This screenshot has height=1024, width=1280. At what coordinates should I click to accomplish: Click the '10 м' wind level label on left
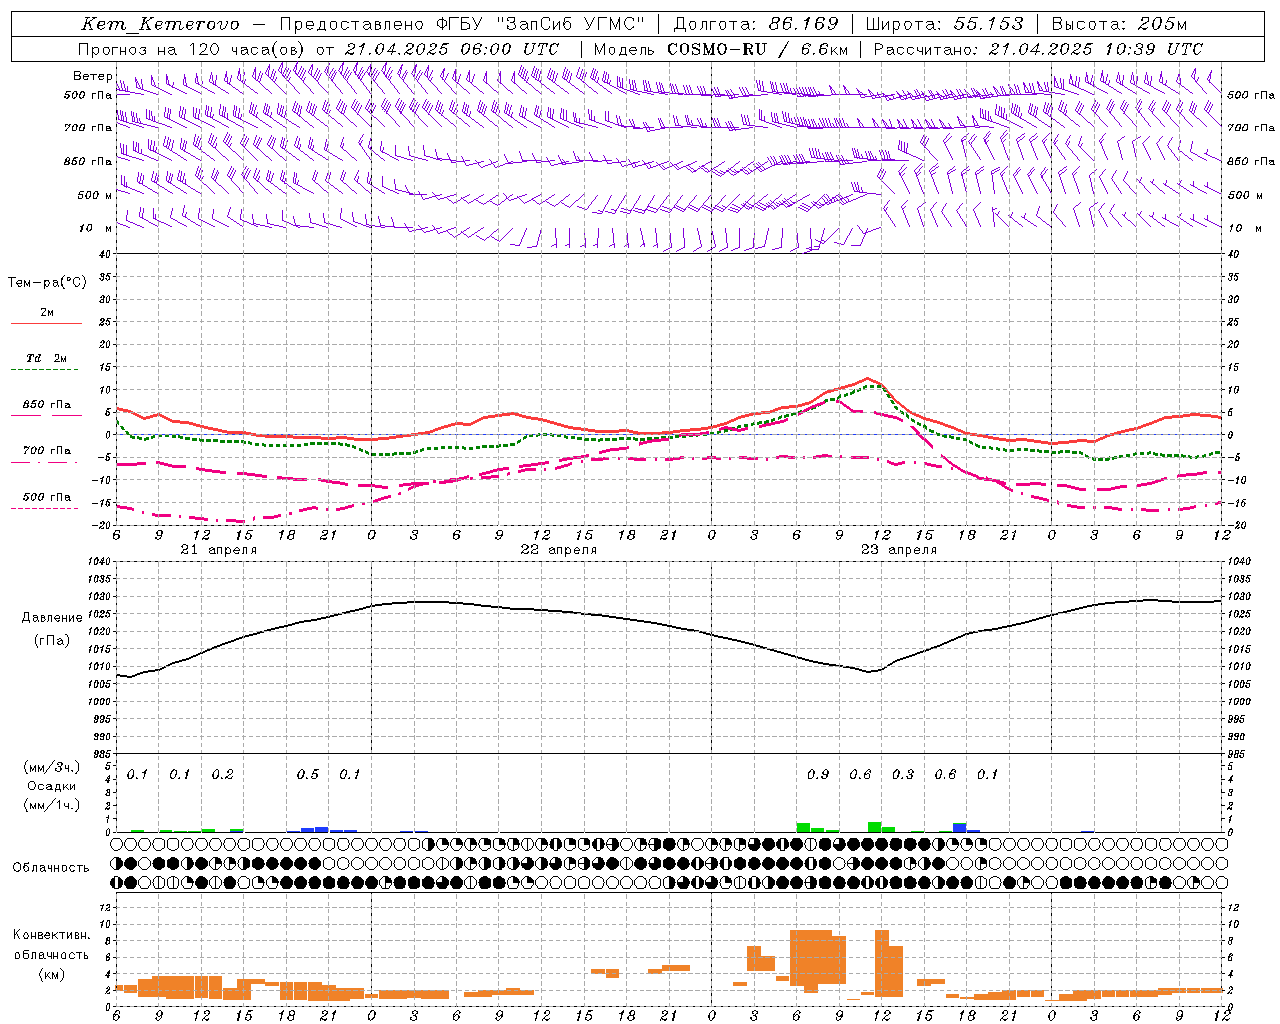coord(95,228)
